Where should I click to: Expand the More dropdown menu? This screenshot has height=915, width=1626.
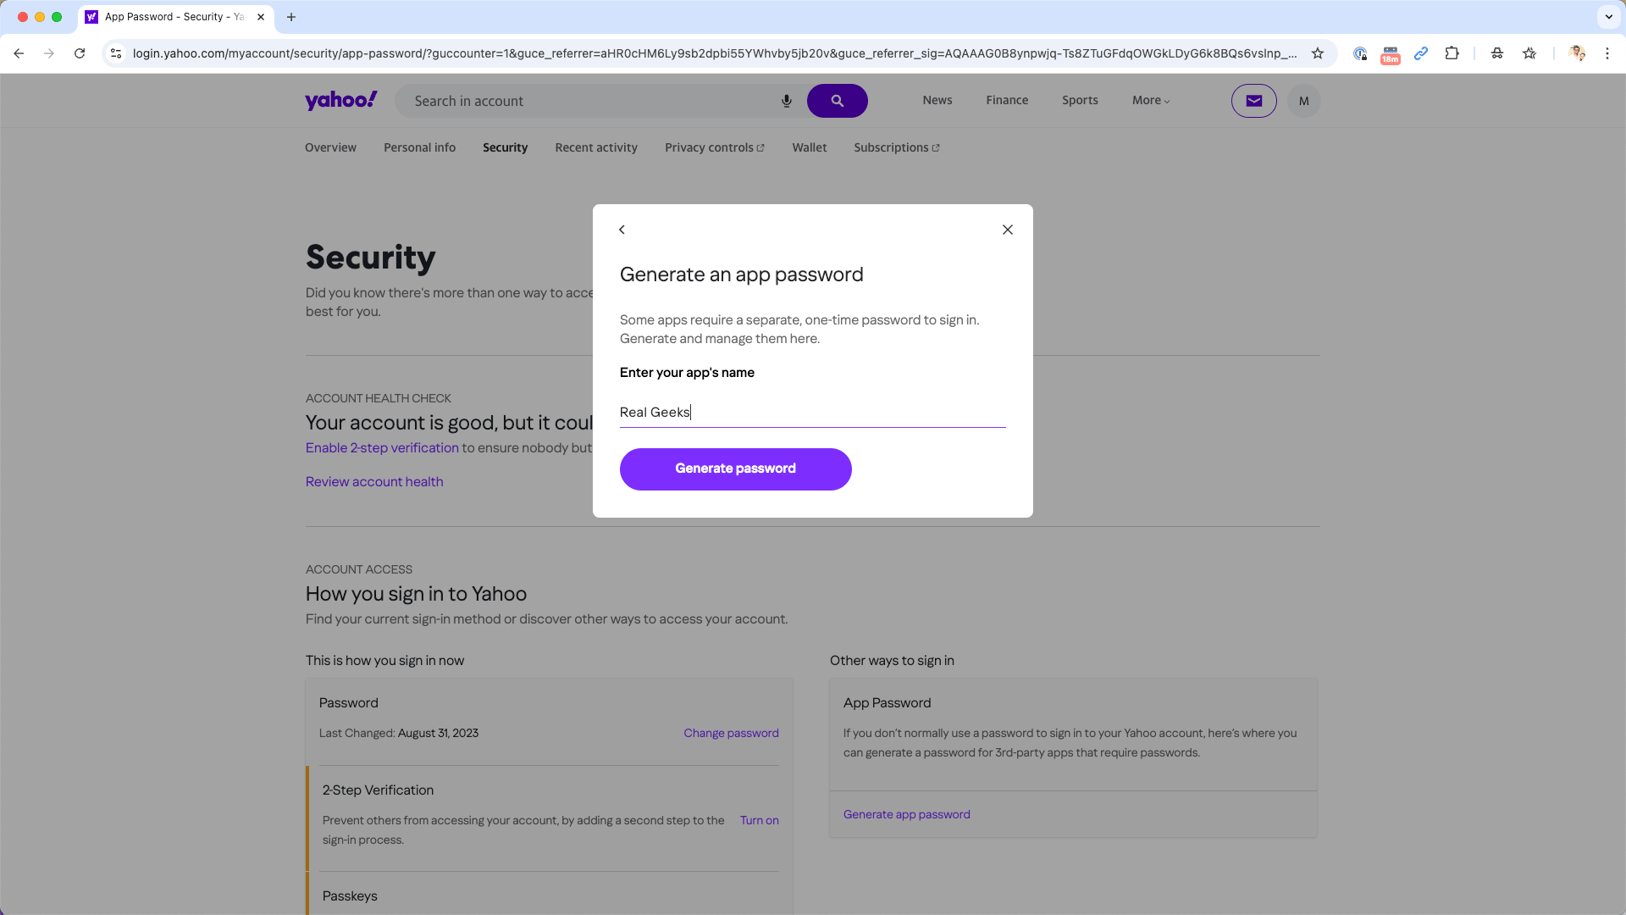[x=1150, y=100]
